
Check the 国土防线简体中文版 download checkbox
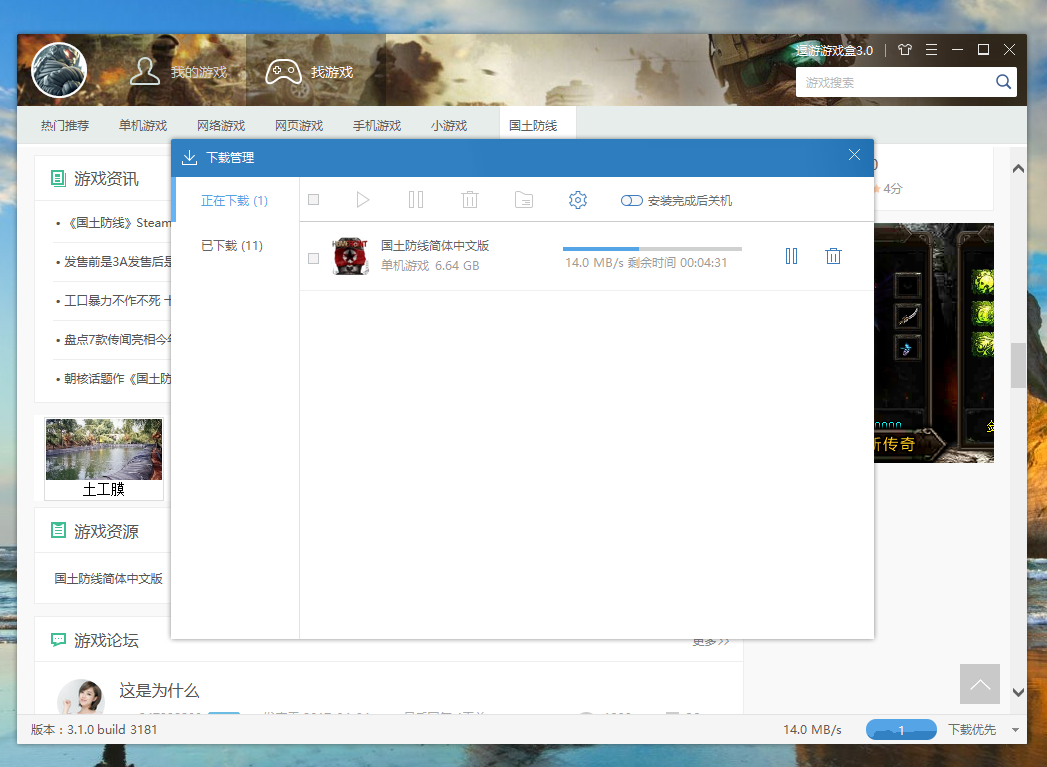[314, 258]
